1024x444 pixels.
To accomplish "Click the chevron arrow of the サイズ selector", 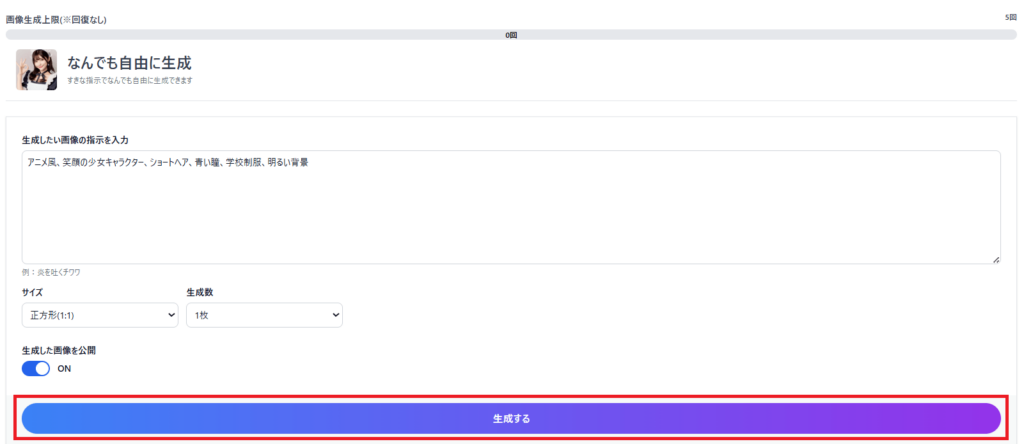I will tap(172, 315).
